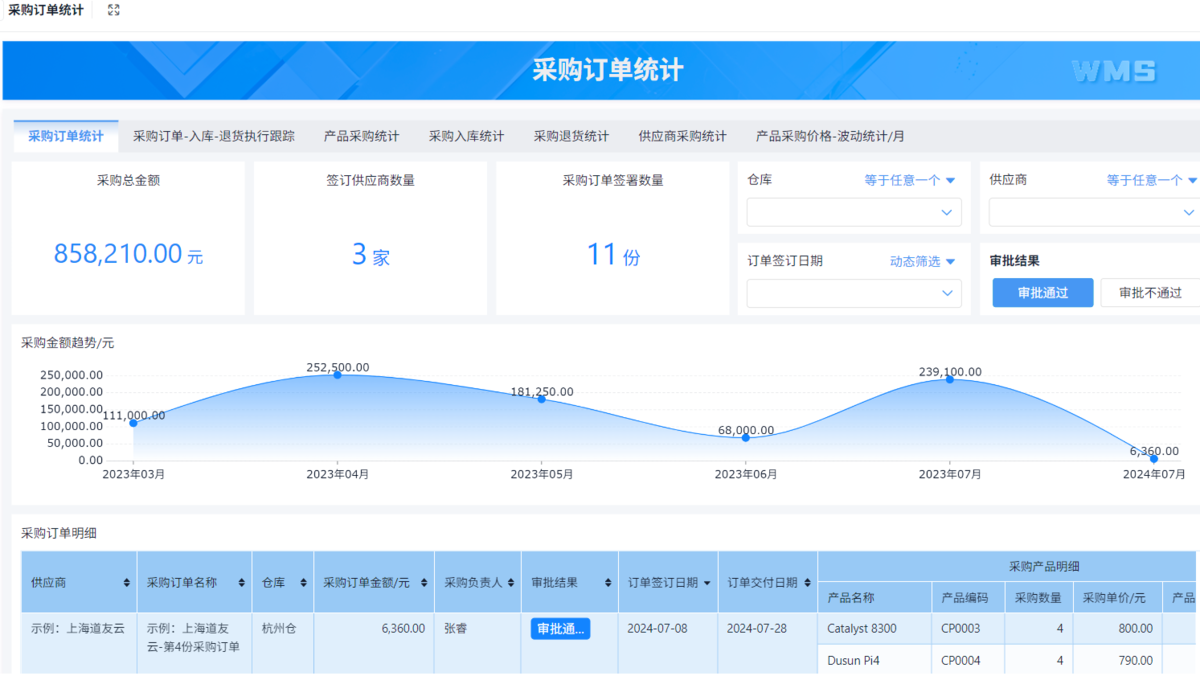The height and width of the screenshot is (676, 1200).
Task: Expand the 等于任意一个 condition for 仓库
Action: [x=910, y=180]
